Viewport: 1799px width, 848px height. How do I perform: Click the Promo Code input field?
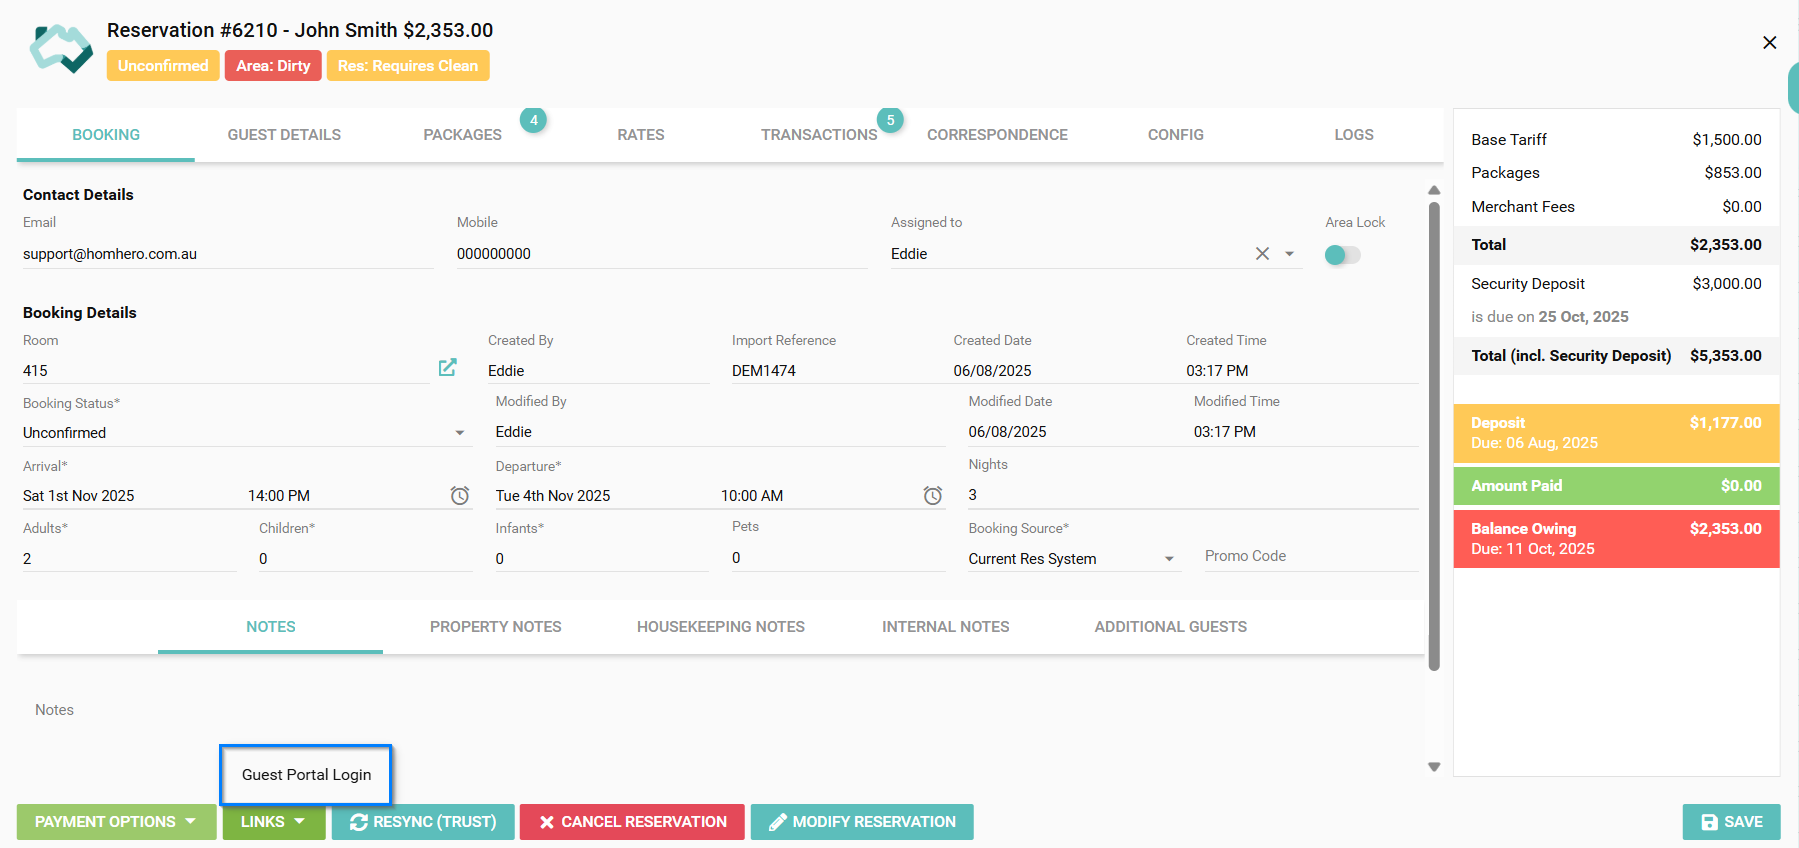(x=1309, y=557)
